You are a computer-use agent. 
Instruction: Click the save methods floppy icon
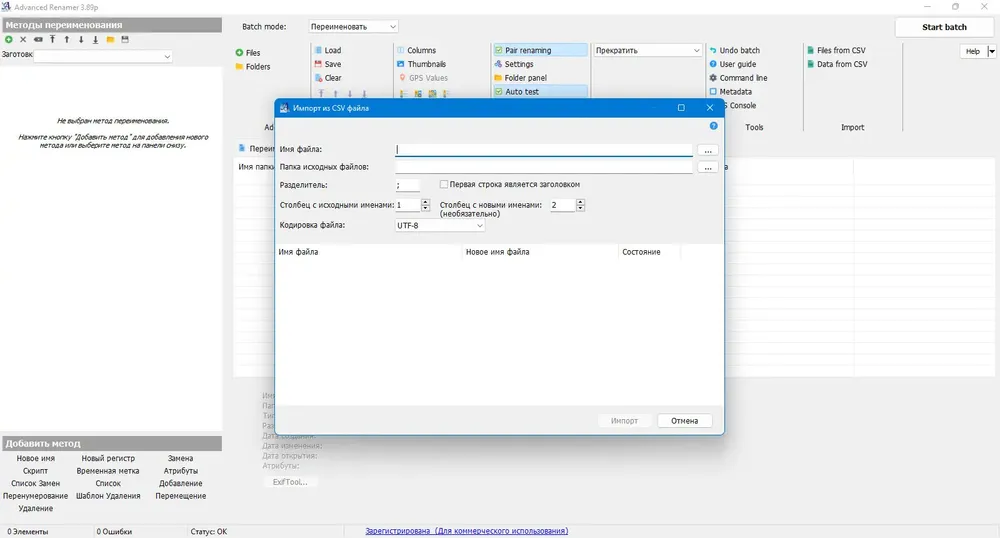pos(125,40)
